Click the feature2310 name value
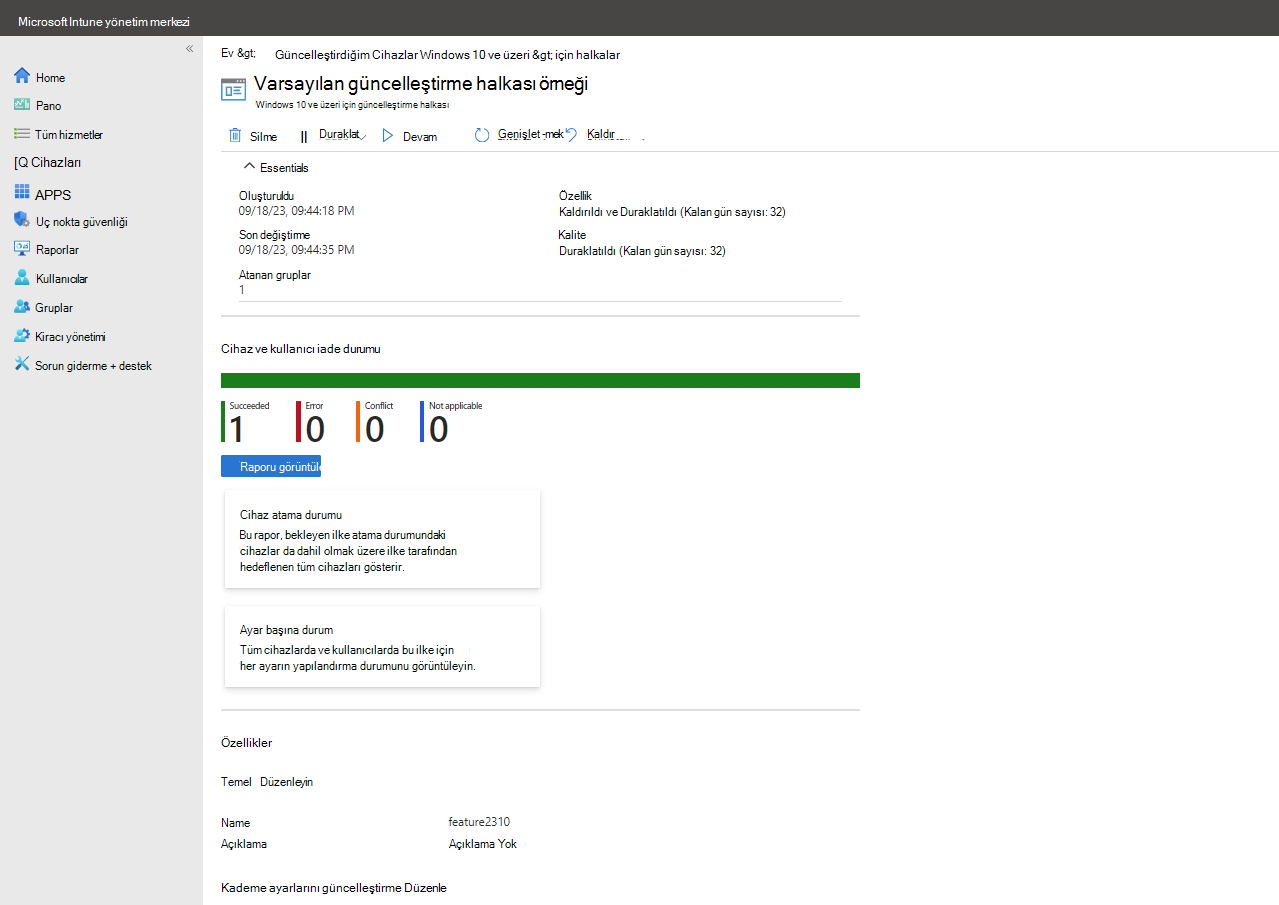The image size is (1279, 905). (x=479, y=822)
